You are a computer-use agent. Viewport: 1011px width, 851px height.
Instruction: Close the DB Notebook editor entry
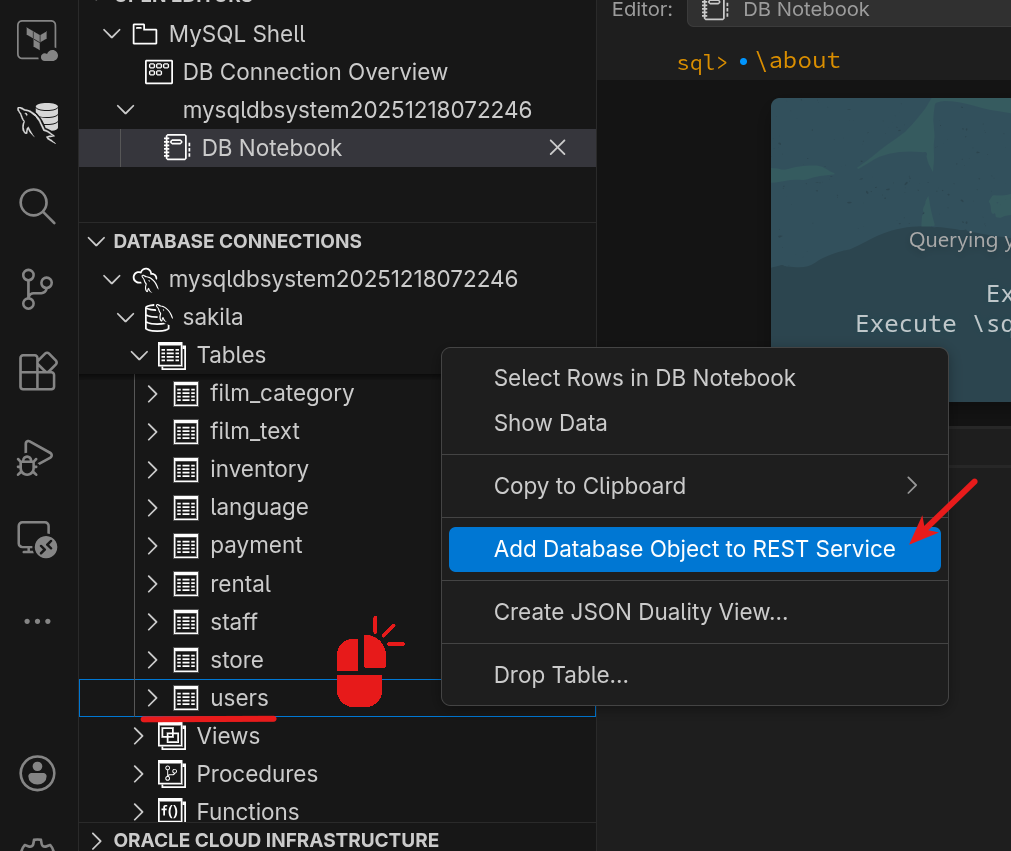[558, 148]
